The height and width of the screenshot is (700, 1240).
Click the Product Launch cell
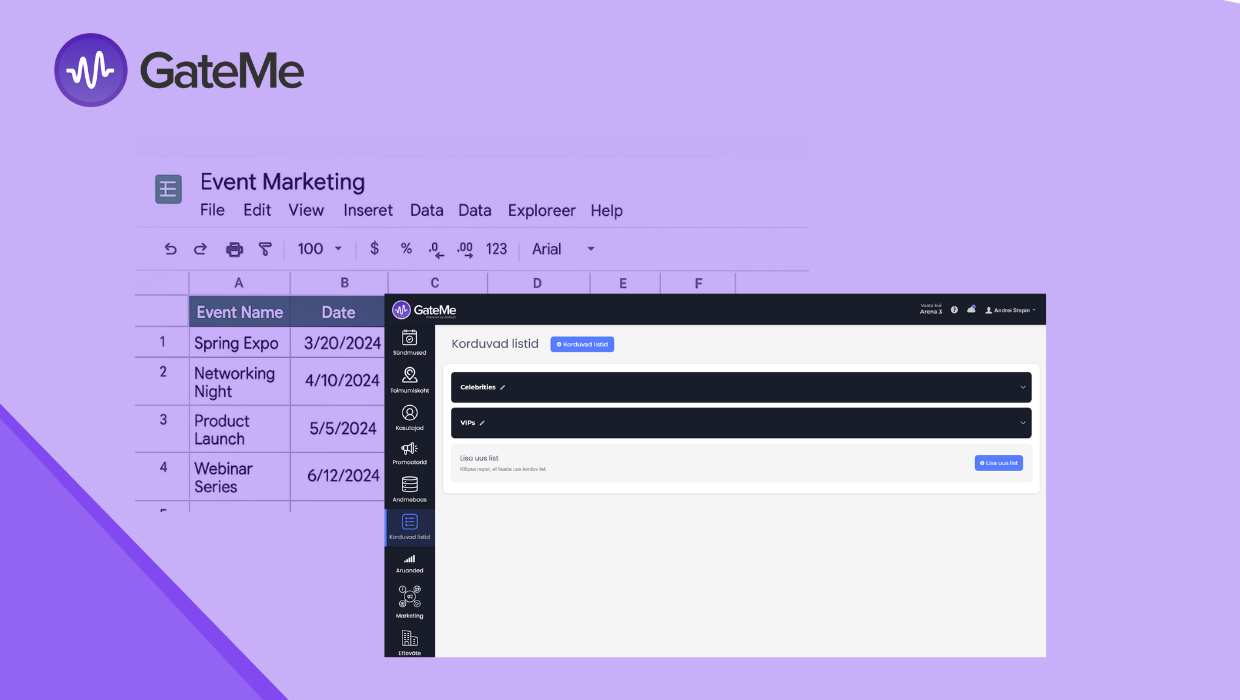239,429
